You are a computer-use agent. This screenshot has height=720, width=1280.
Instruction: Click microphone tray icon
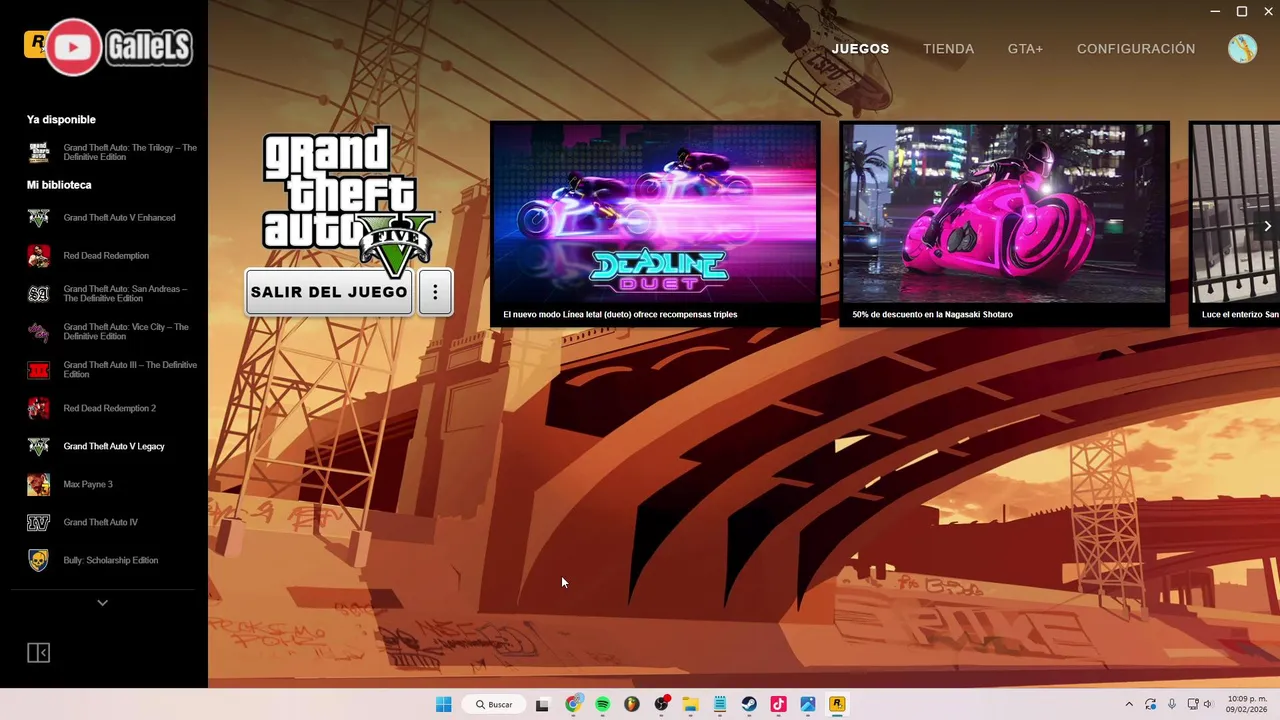[1172, 704]
